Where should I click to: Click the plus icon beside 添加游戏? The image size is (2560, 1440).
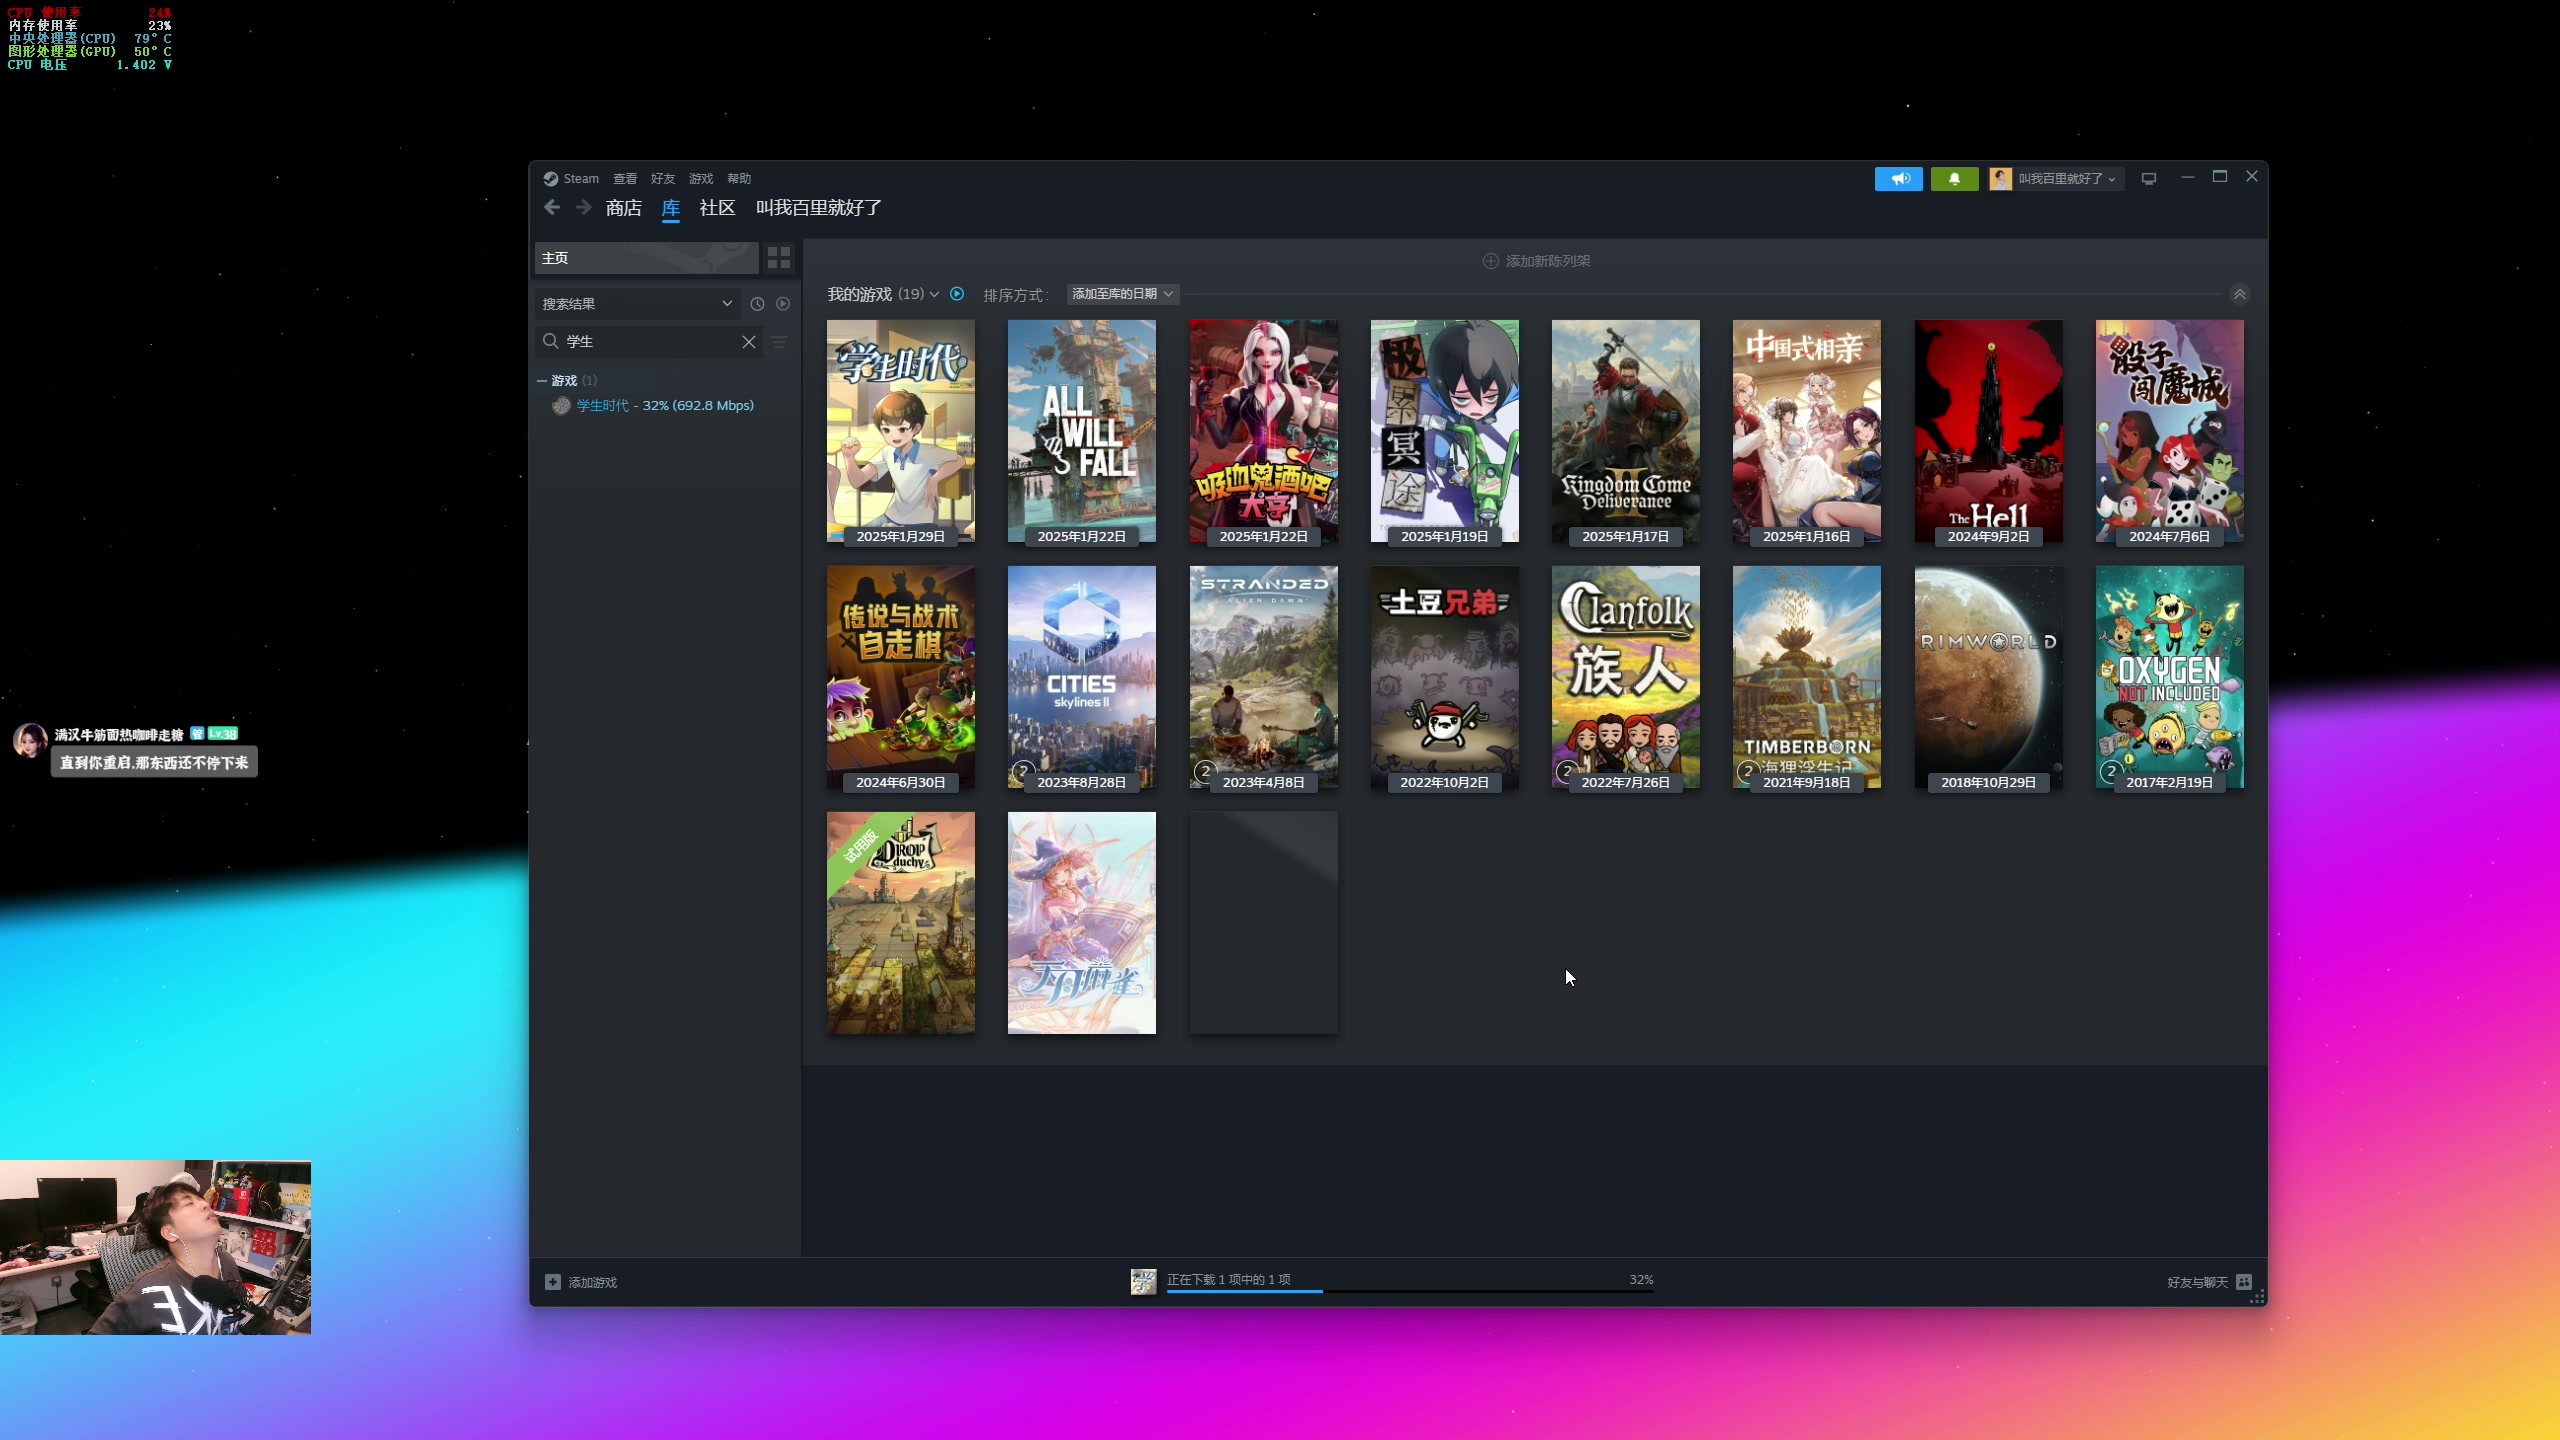pyautogui.click(x=553, y=1282)
